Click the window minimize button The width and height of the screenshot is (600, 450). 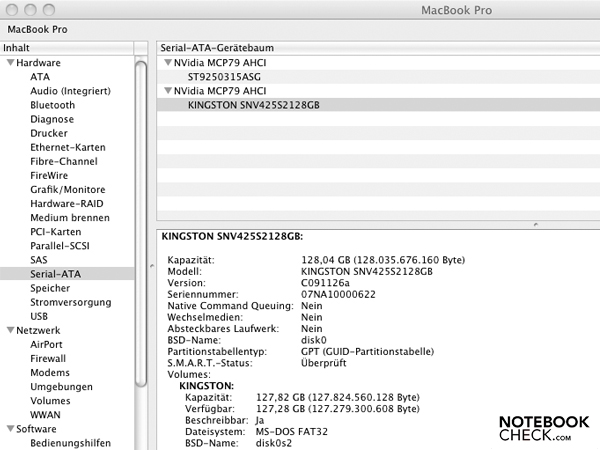(30, 10)
